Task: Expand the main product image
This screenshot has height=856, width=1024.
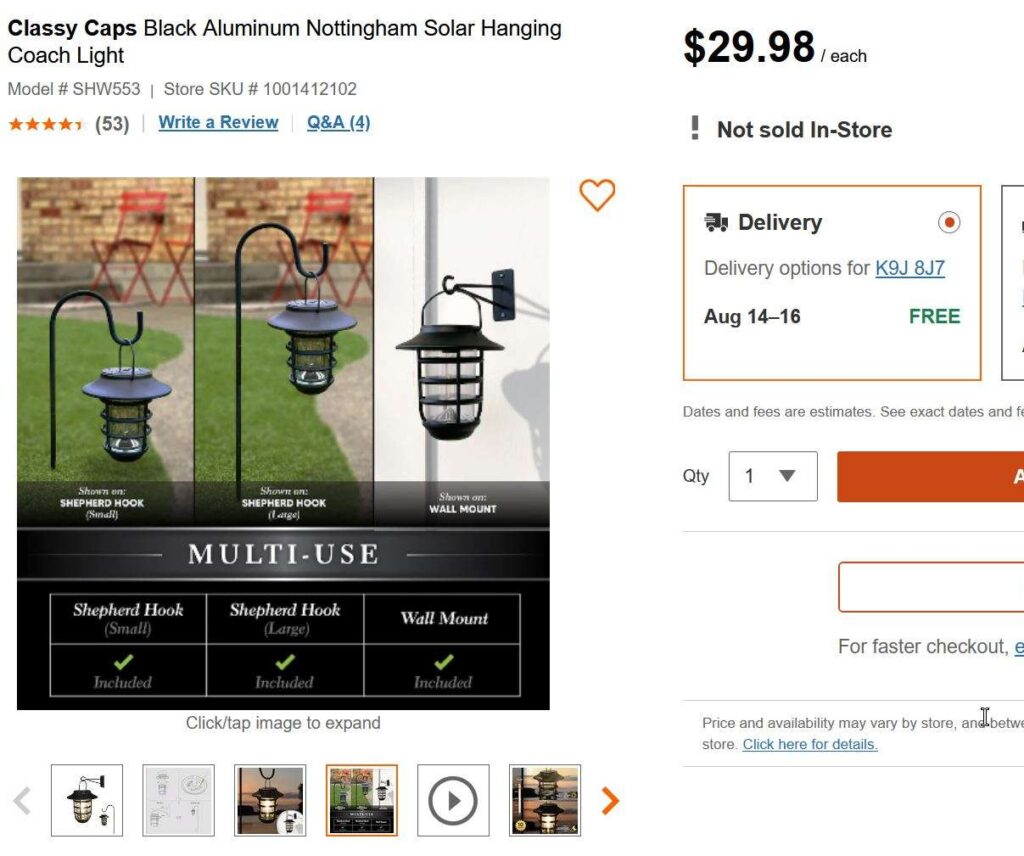Action: tap(283, 443)
